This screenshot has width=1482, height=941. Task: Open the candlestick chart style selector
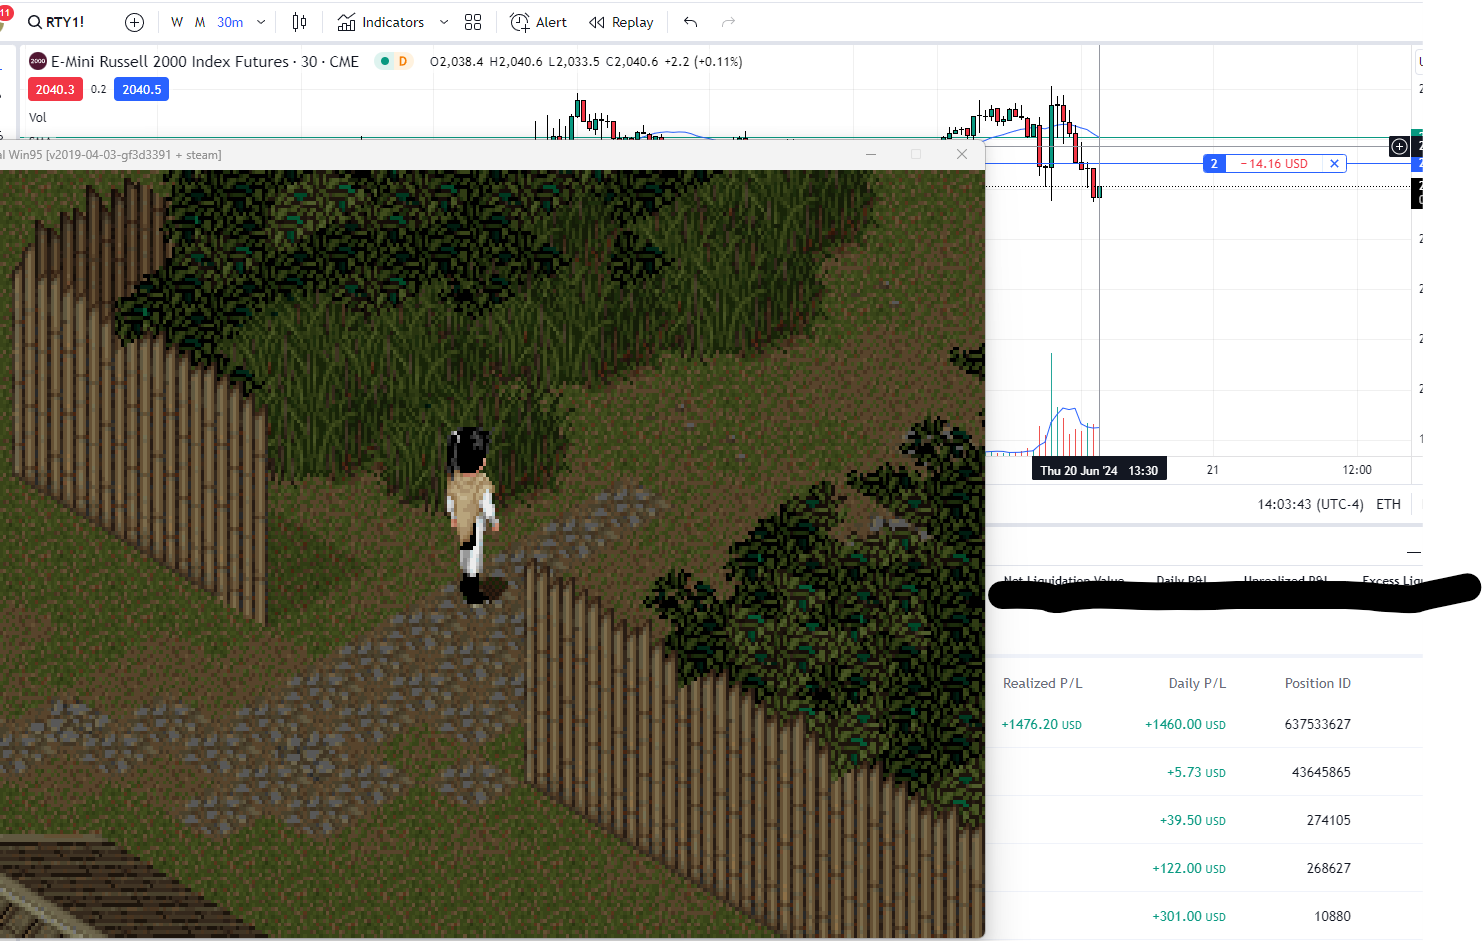click(x=299, y=22)
